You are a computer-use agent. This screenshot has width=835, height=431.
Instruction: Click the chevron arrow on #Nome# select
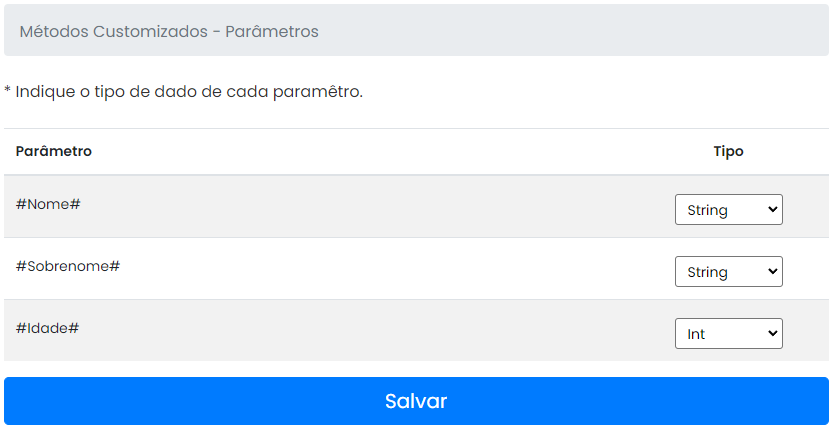pyautogui.click(x=770, y=210)
